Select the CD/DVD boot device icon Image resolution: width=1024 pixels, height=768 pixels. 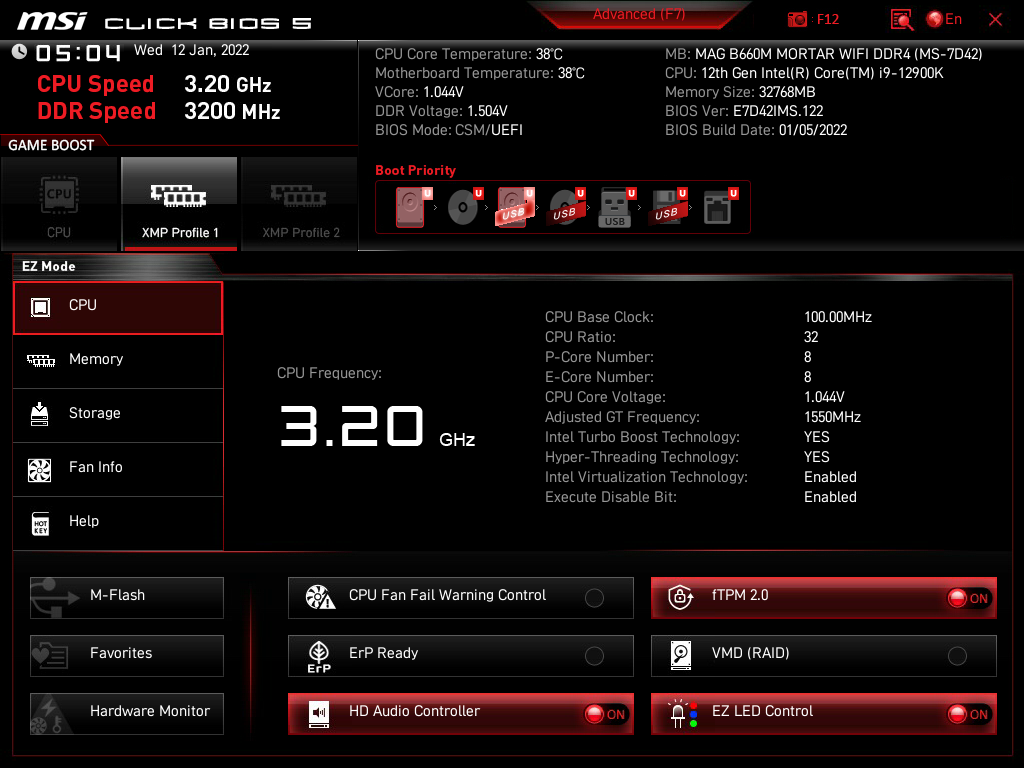pos(465,207)
